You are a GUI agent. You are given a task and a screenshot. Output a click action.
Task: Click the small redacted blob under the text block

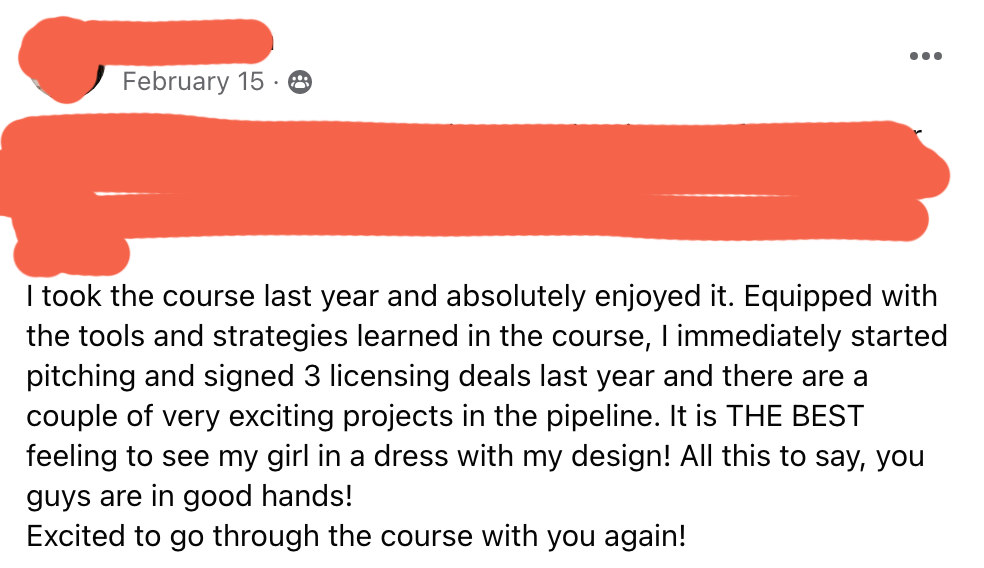point(71,256)
